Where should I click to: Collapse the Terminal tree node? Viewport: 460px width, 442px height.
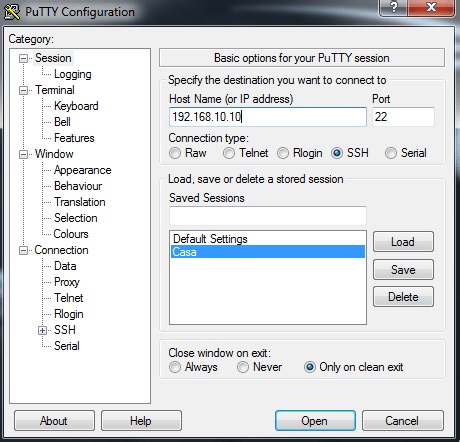click(23, 91)
